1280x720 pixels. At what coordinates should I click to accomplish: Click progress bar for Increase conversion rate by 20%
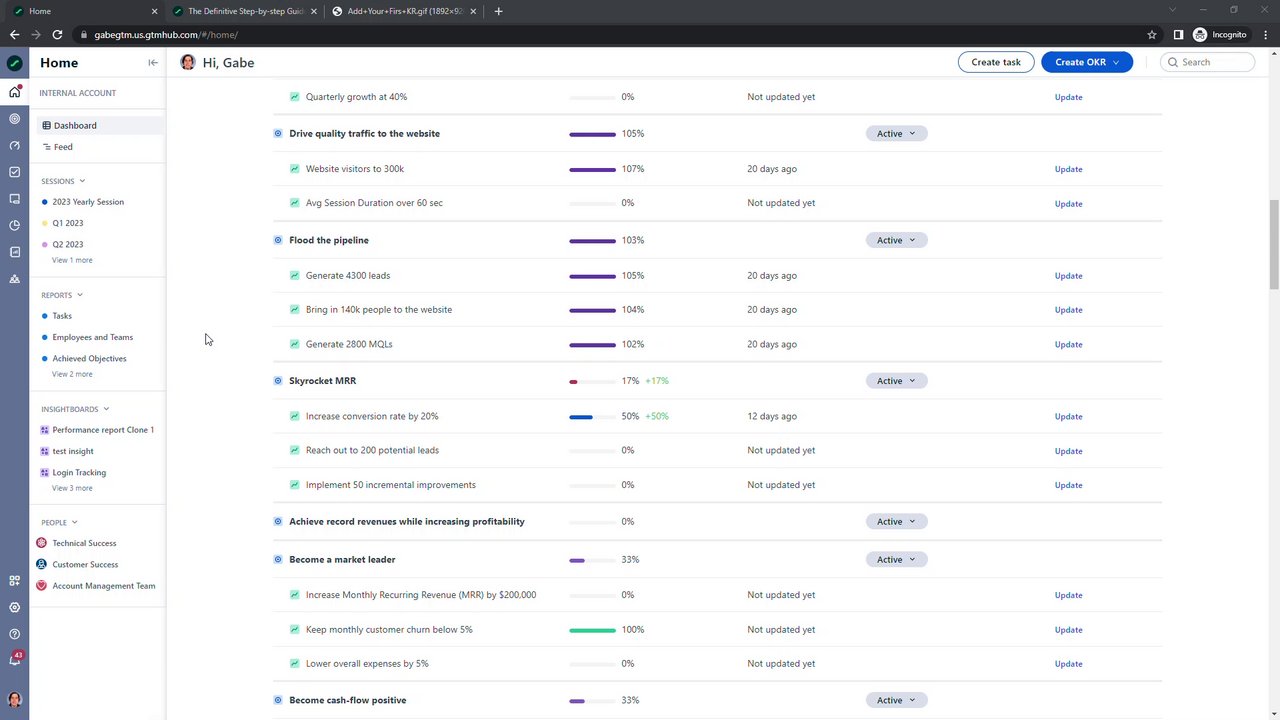pyautogui.click(x=592, y=416)
